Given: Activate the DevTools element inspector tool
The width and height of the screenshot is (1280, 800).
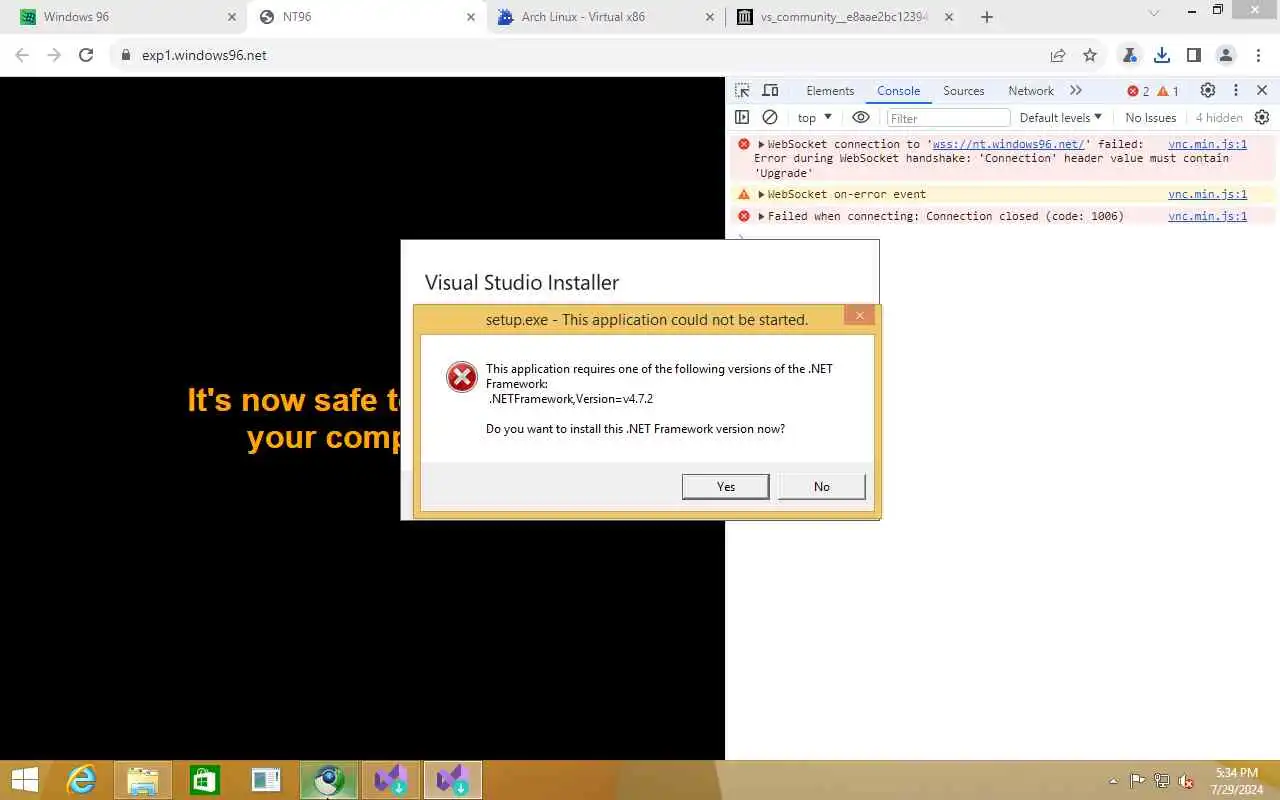Looking at the screenshot, I should [742, 90].
